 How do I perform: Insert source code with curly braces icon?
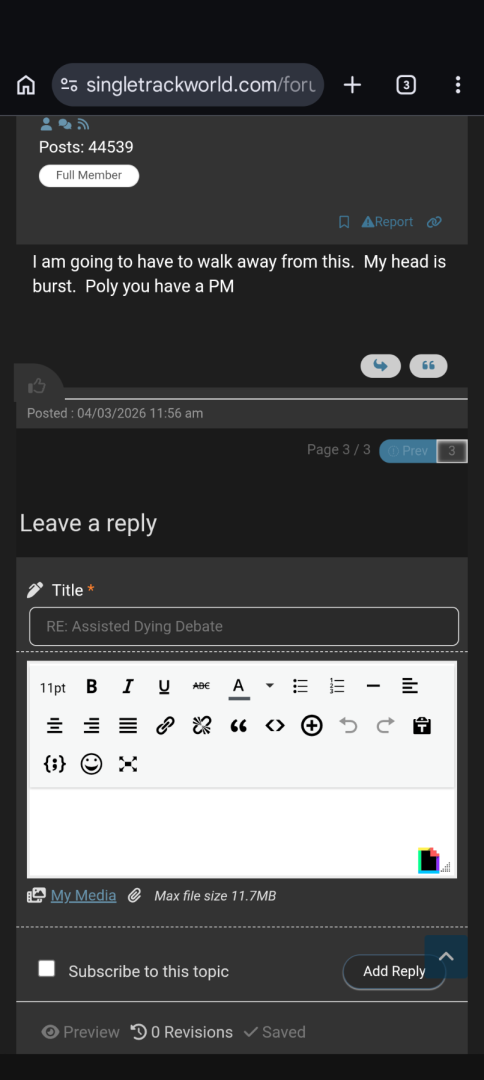click(54, 764)
